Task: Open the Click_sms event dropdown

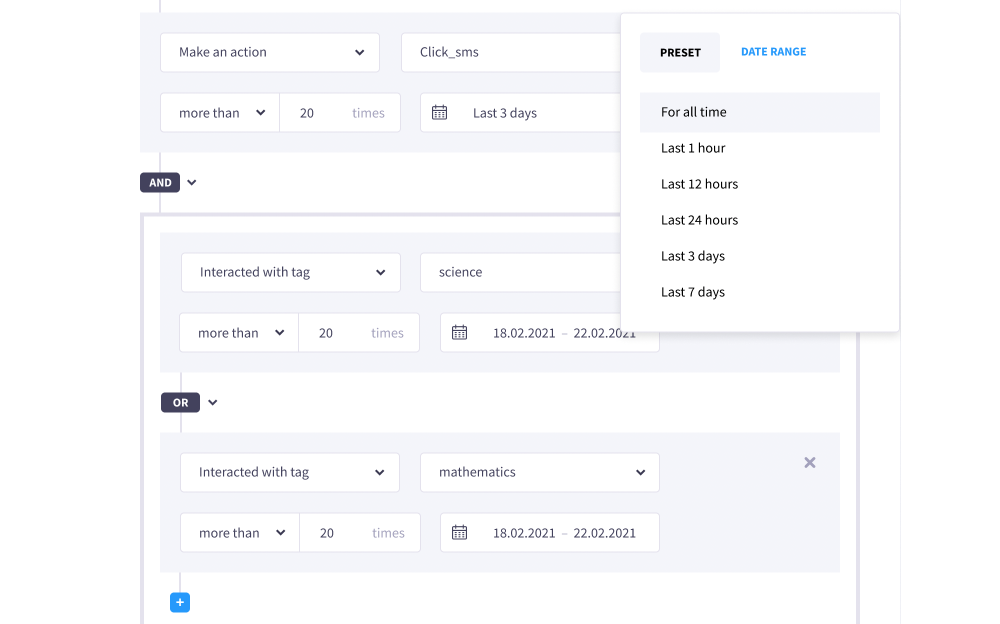Action: [x=511, y=52]
